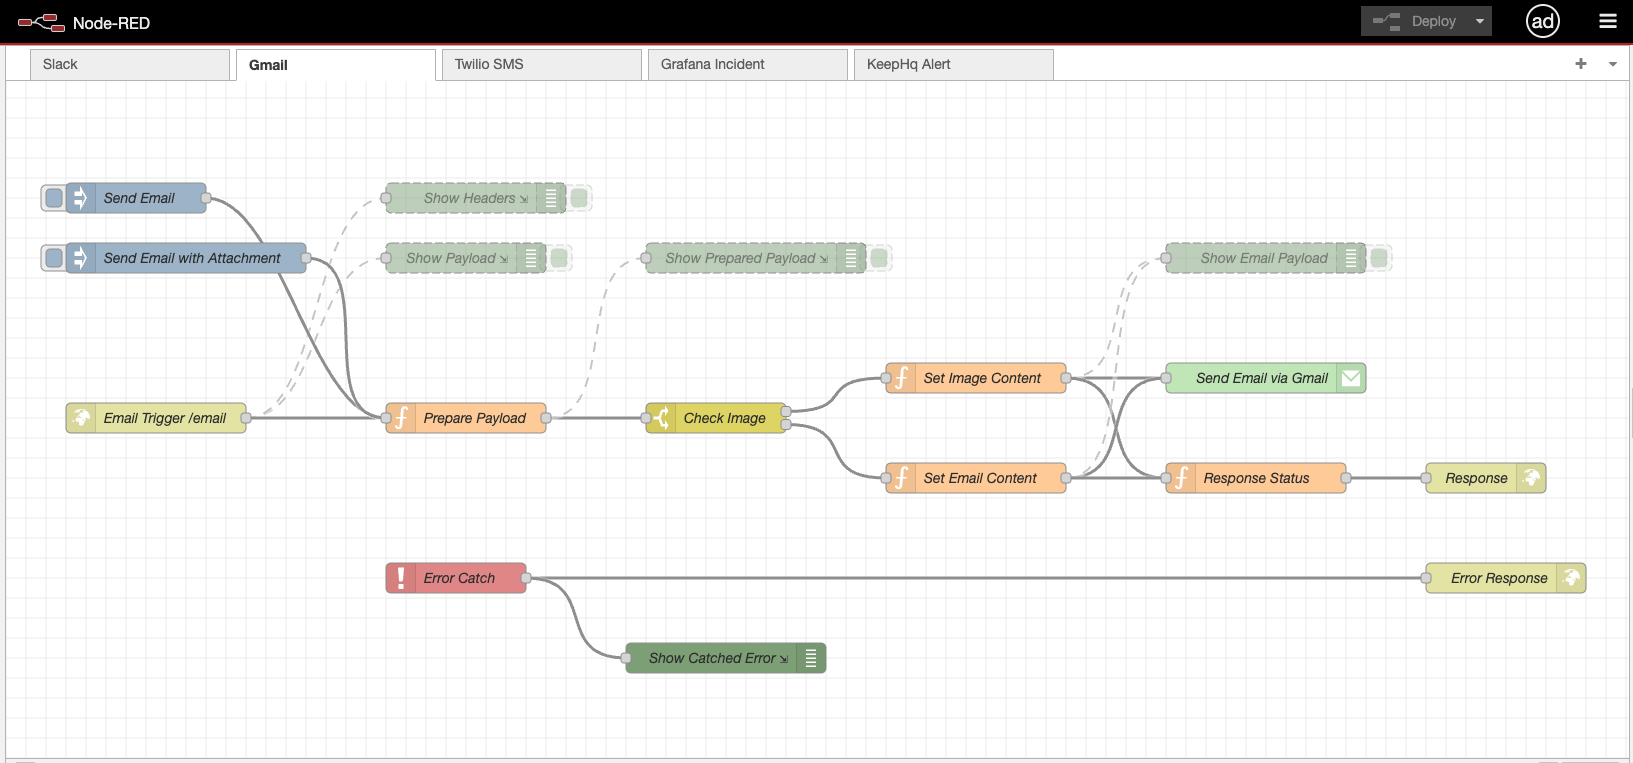Viewport: 1633px width, 763px height.
Task: Click the Set Image Content function icon
Action: 901,378
